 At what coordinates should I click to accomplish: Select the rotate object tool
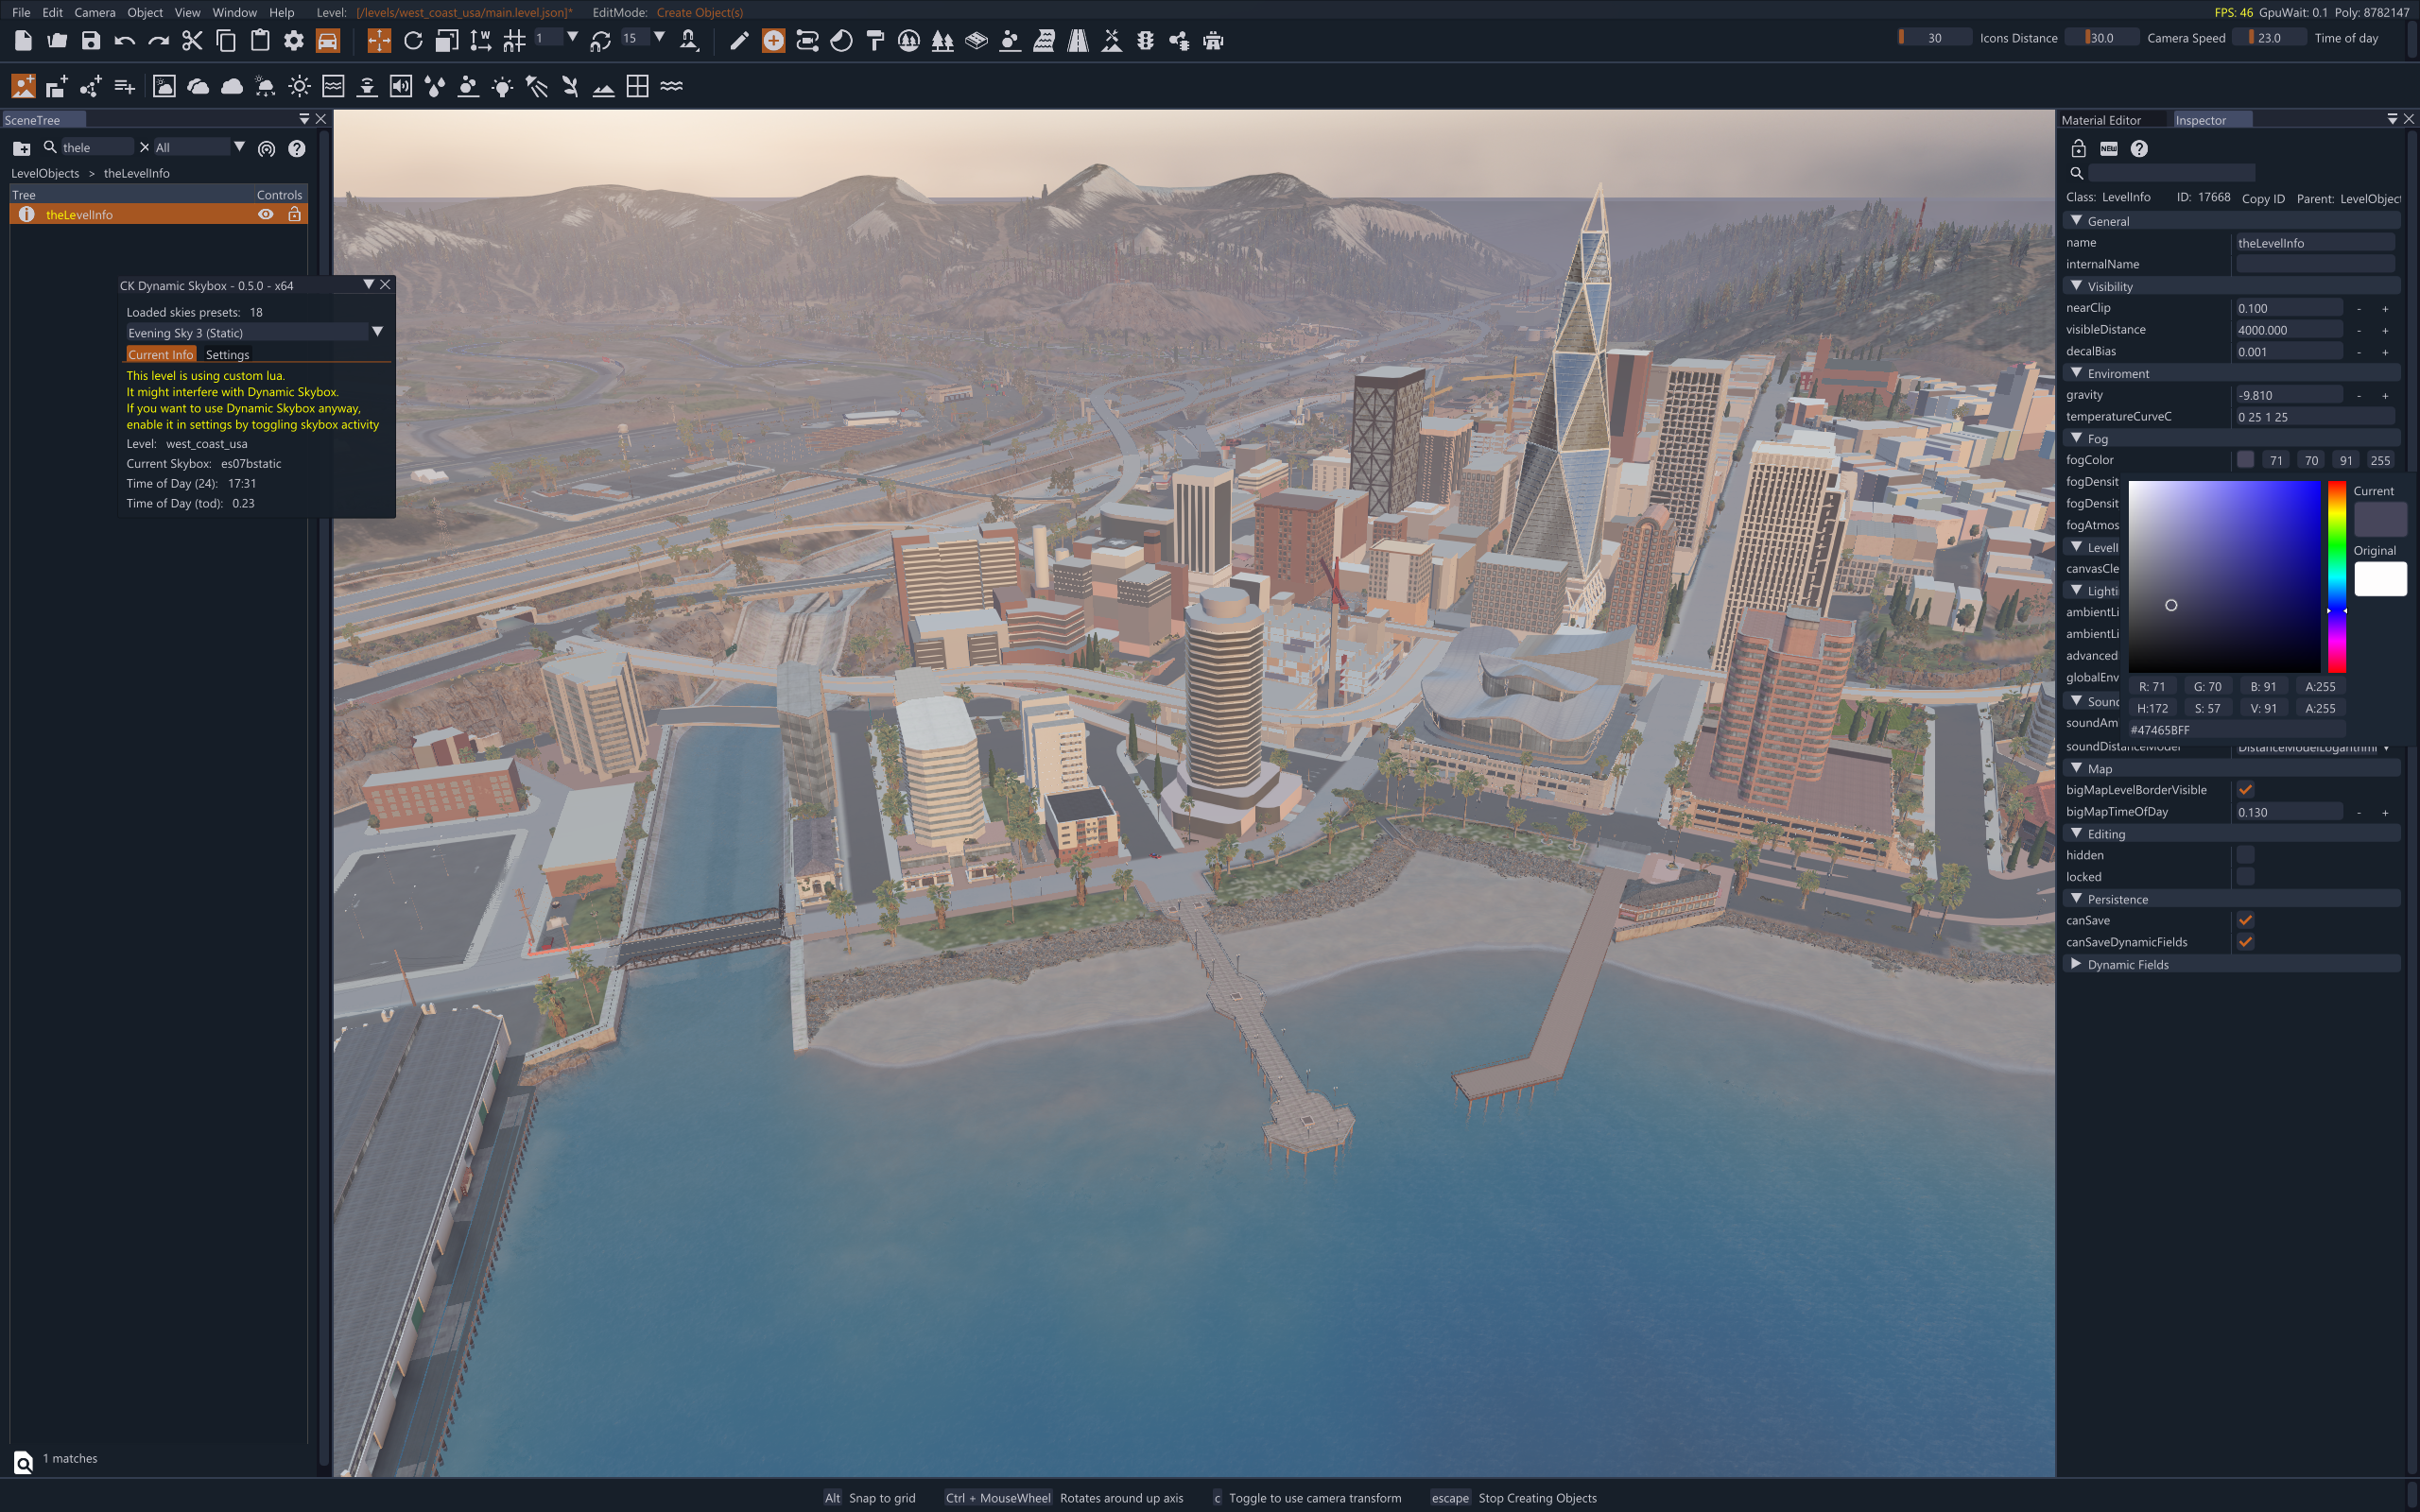[x=413, y=41]
